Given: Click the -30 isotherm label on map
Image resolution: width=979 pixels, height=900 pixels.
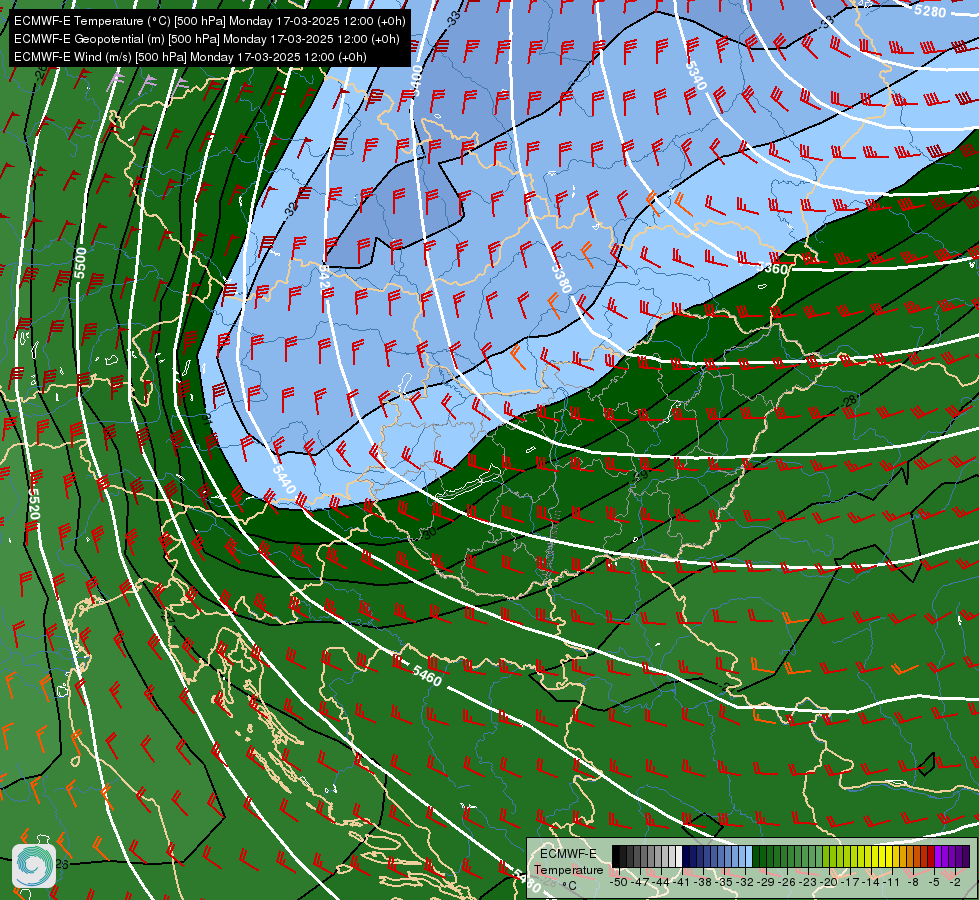Looking at the screenshot, I should [428, 533].
